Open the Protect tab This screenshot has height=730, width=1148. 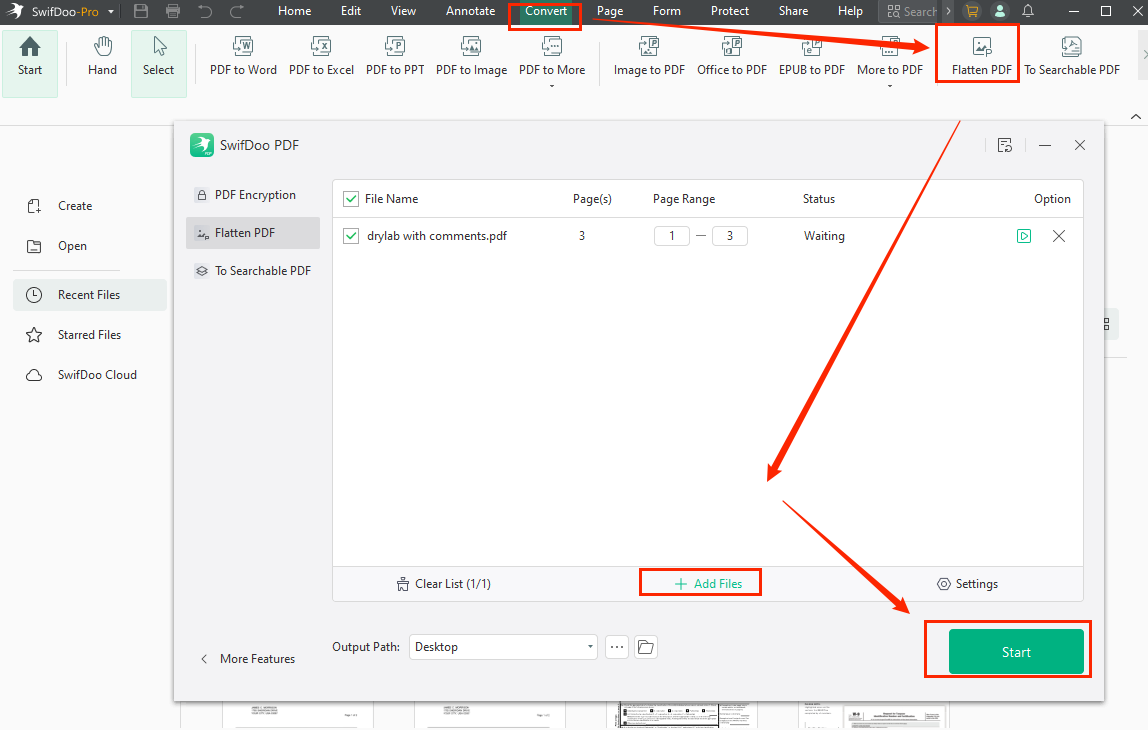[730, 11]
